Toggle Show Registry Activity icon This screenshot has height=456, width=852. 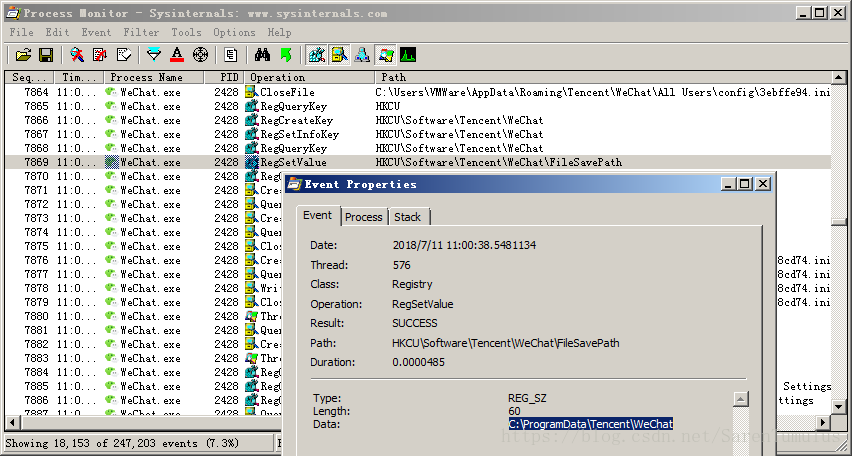pyautogui.click(x=316, y=54)
